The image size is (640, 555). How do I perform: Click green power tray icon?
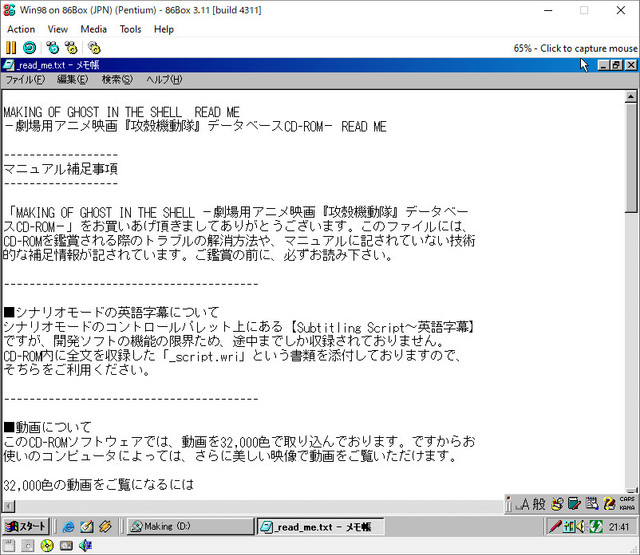(x=596, y=527)
